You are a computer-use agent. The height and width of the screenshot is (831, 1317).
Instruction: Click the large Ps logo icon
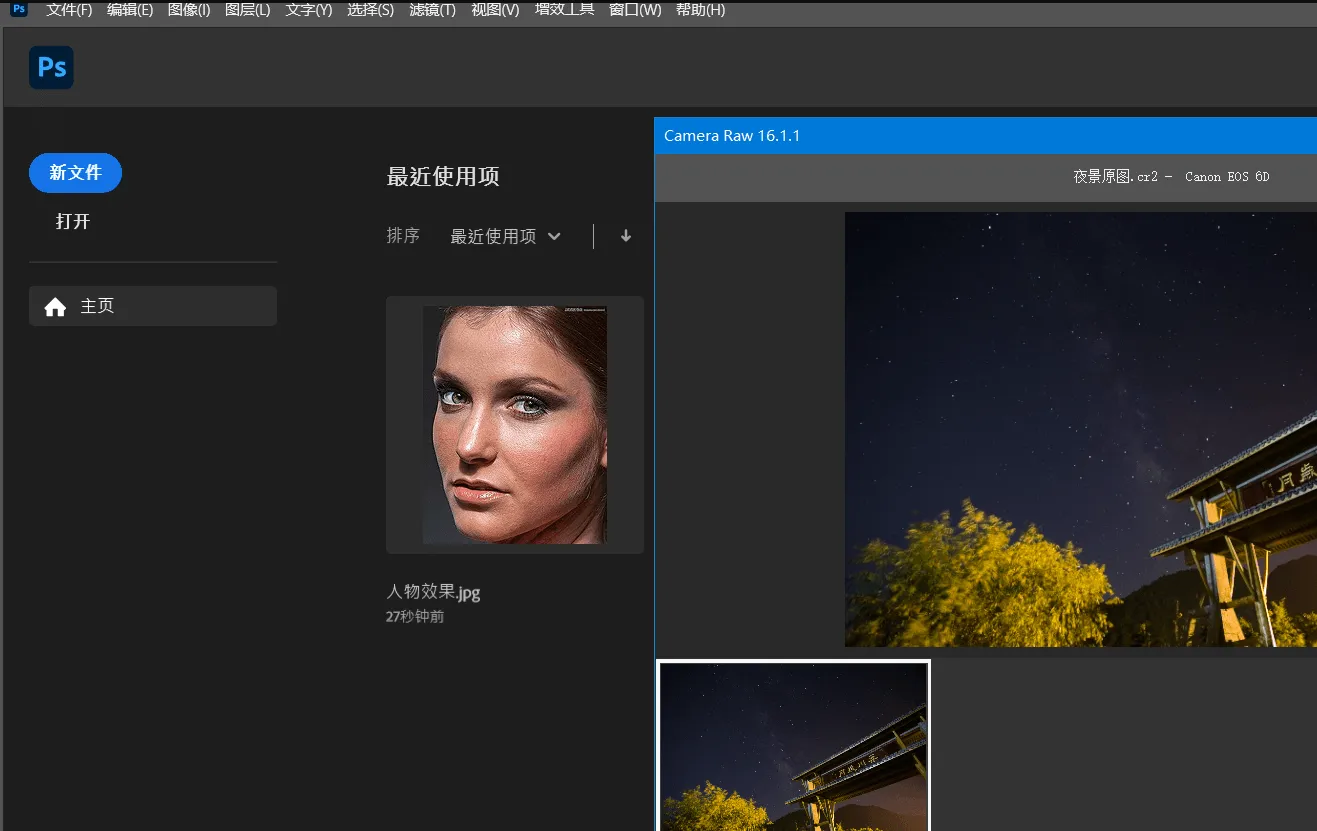tap(50, 67)
